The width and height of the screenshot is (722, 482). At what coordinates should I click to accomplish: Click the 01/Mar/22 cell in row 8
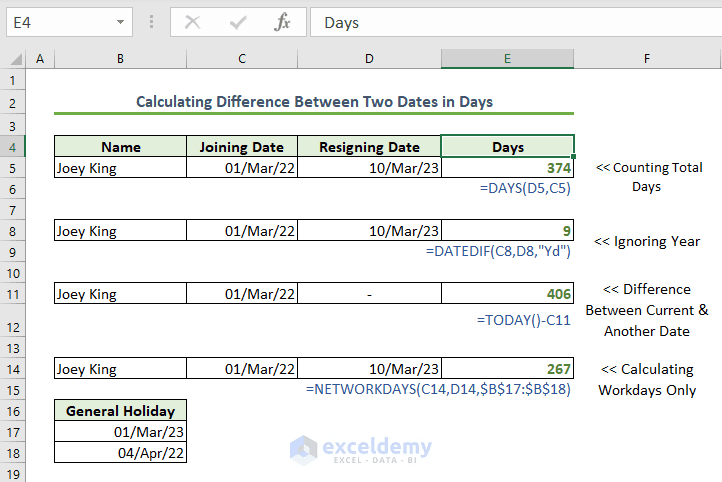pyautogui.click(x=242, y=231)
